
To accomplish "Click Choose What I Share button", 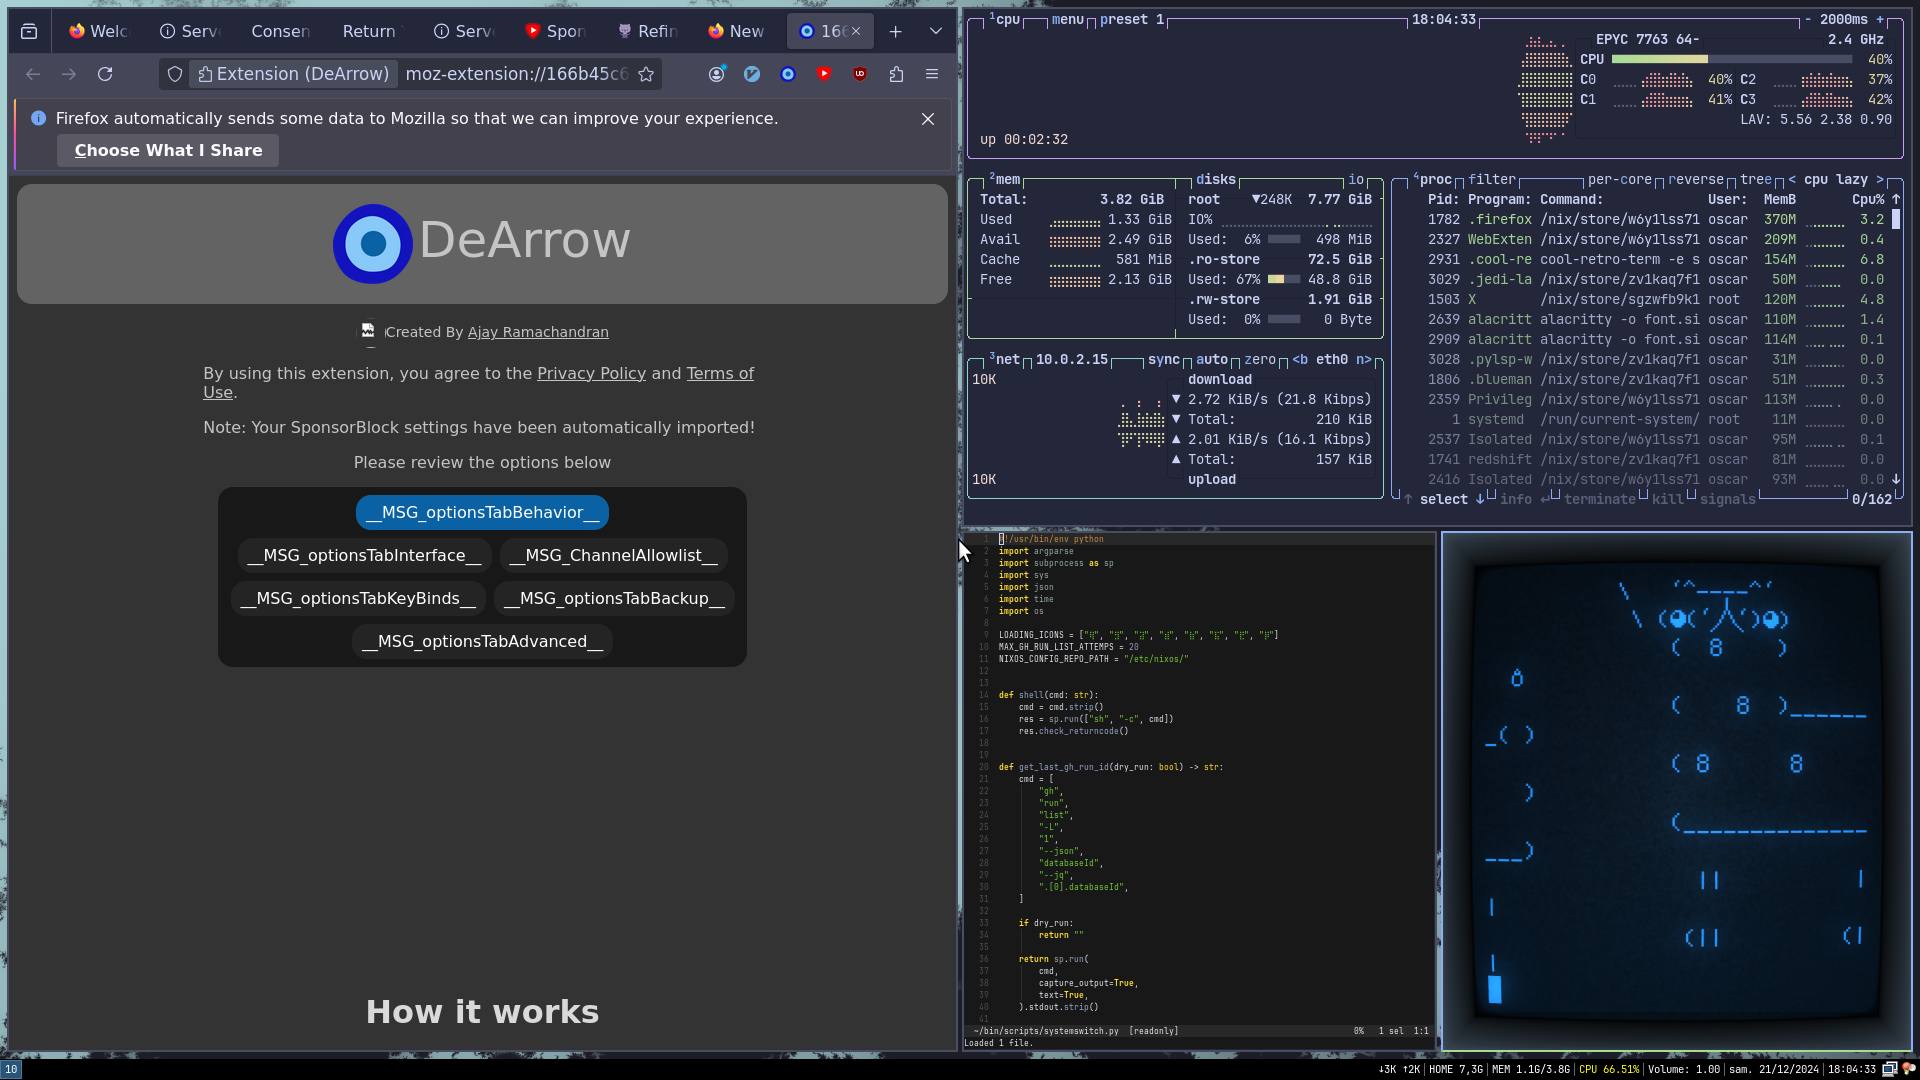I will [x=168, y=150].
